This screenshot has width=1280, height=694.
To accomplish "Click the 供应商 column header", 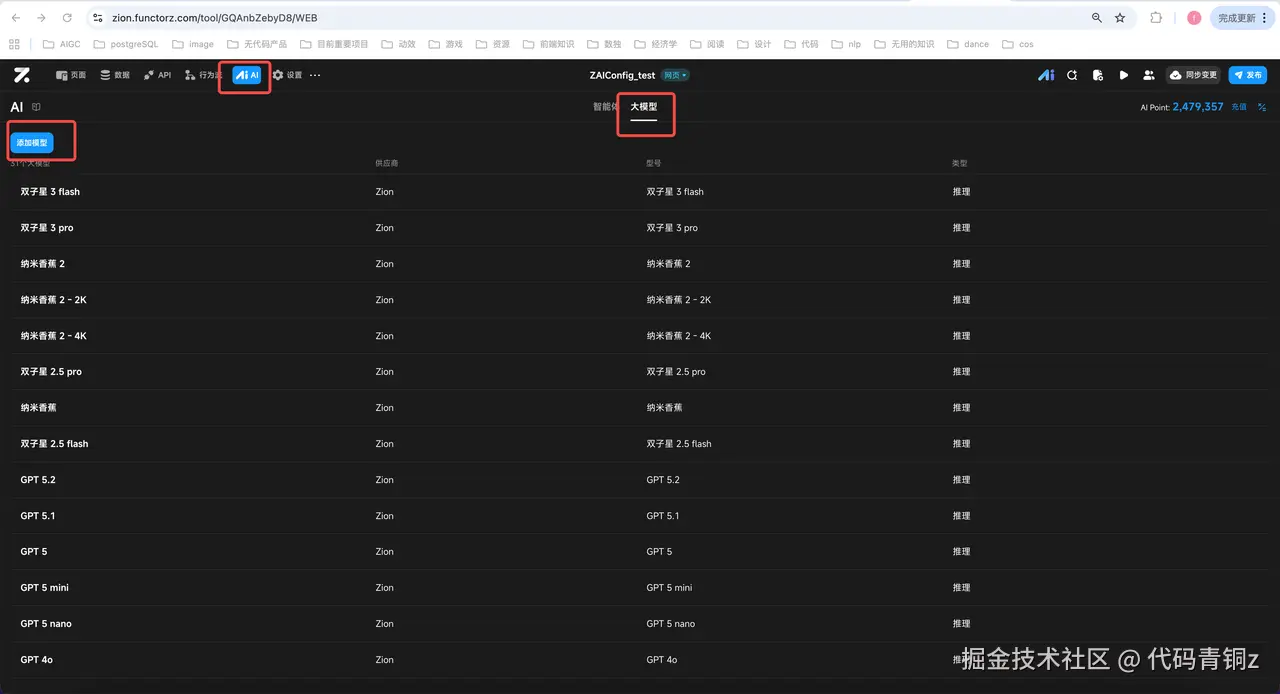I will pos(386,163).
